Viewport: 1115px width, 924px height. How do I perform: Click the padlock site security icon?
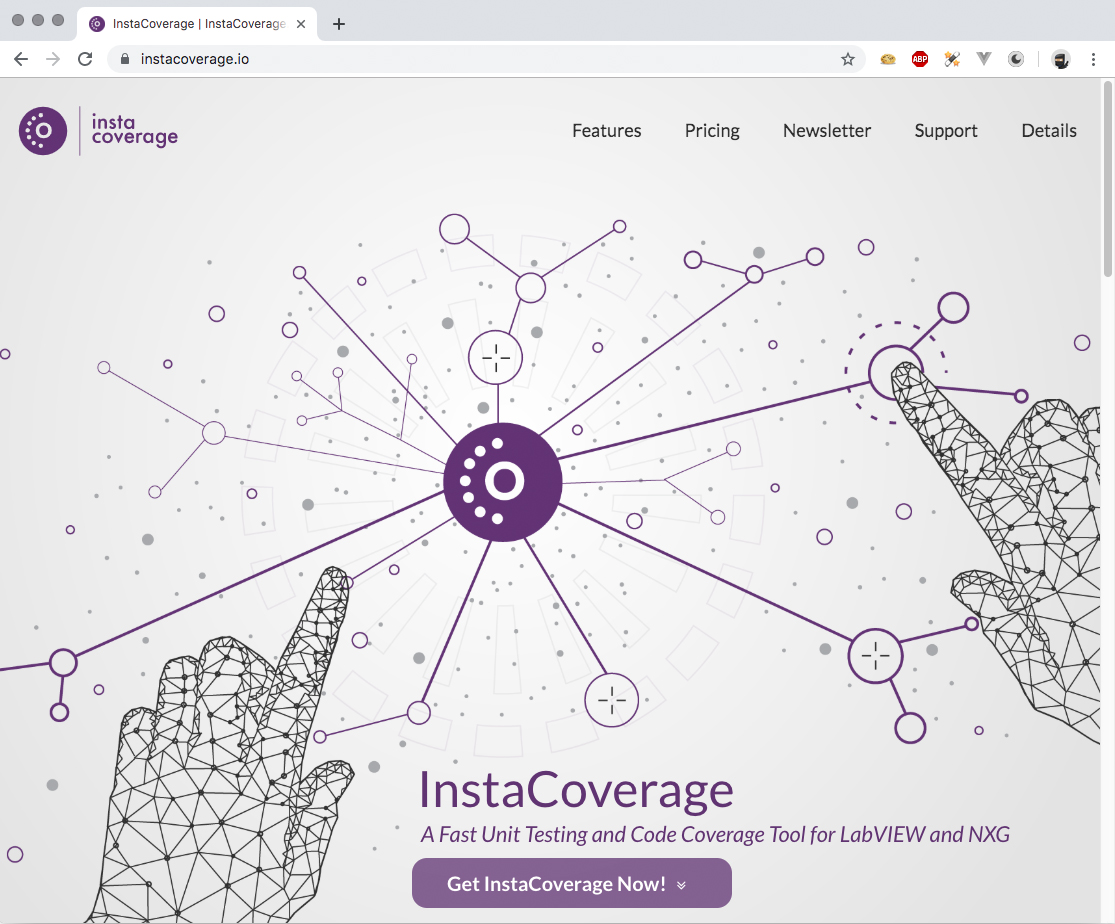[124, 59]
